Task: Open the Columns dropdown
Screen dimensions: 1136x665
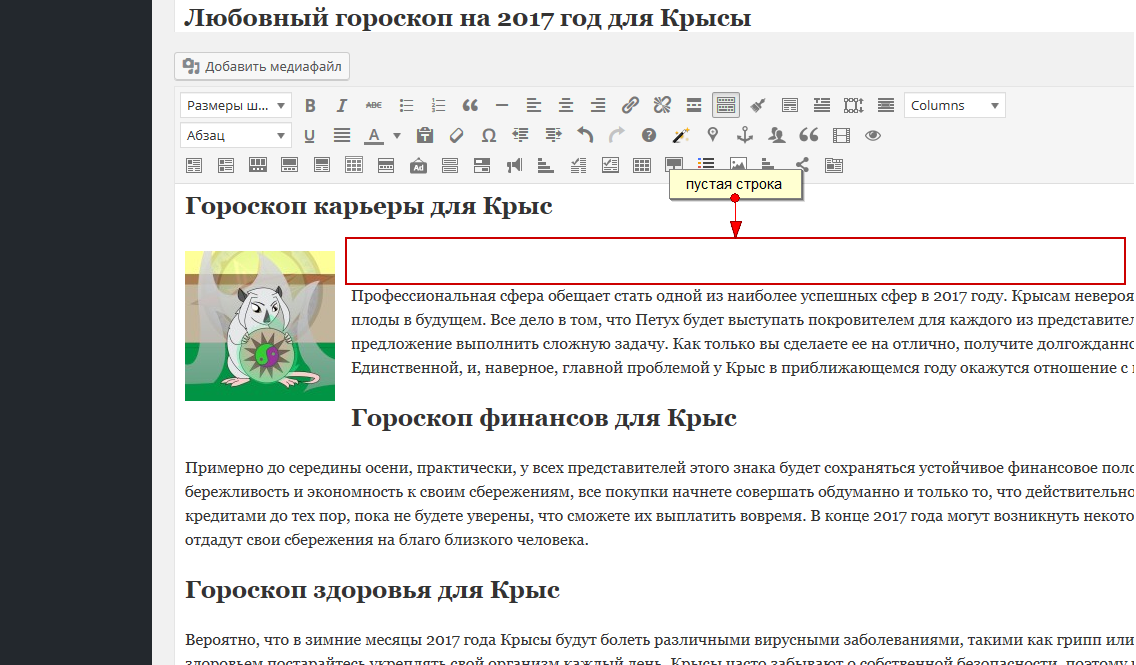Action: coord(954,105)
